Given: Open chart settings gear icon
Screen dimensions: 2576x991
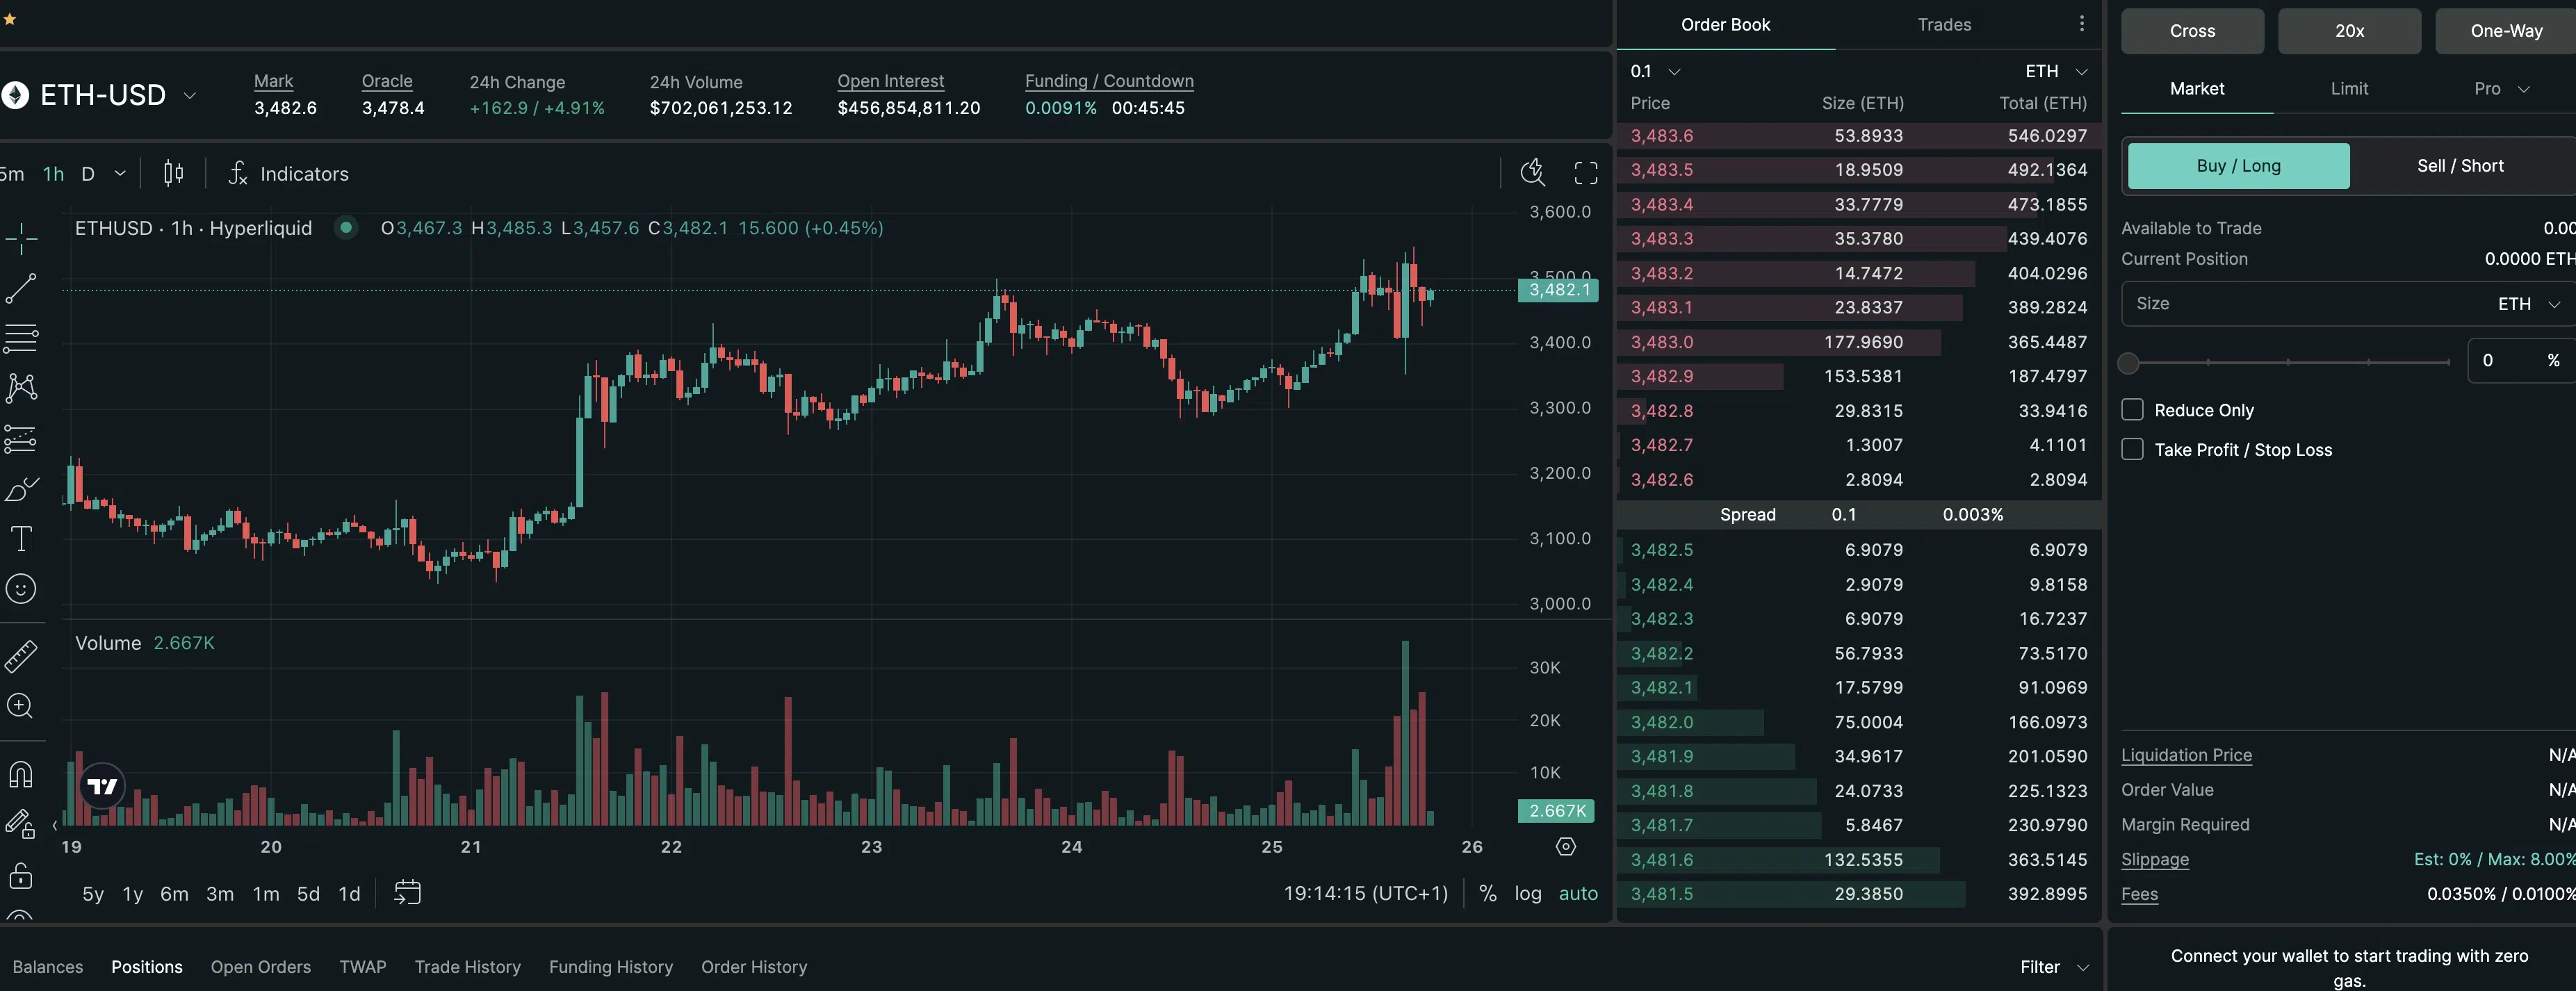Looking at the screenshot, I should pyautogui.click(x=1566, y=847).
